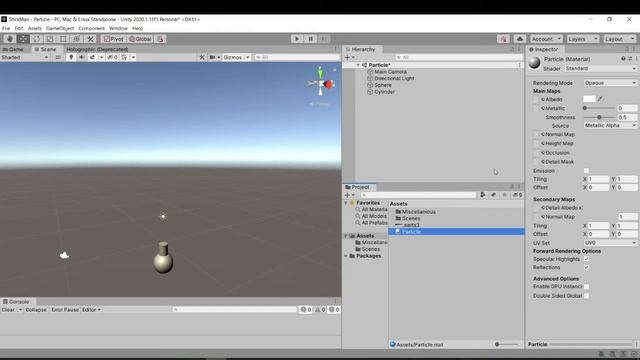Collapse the Particle scene in Hierarchy
Image resolution: width=640 pixels, height=360 pixels.
point(358,65)
